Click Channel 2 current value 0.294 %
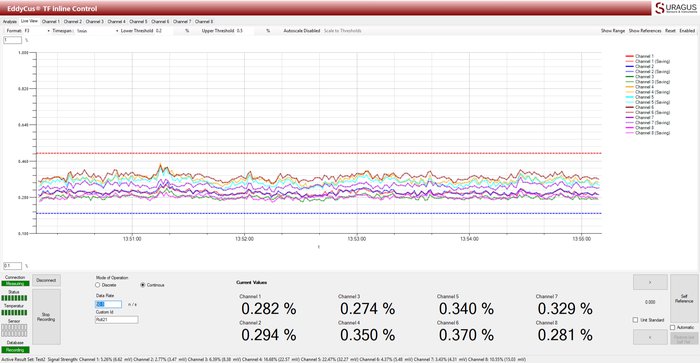This screenshot has height=363, width=700. (x=269, y=335)
